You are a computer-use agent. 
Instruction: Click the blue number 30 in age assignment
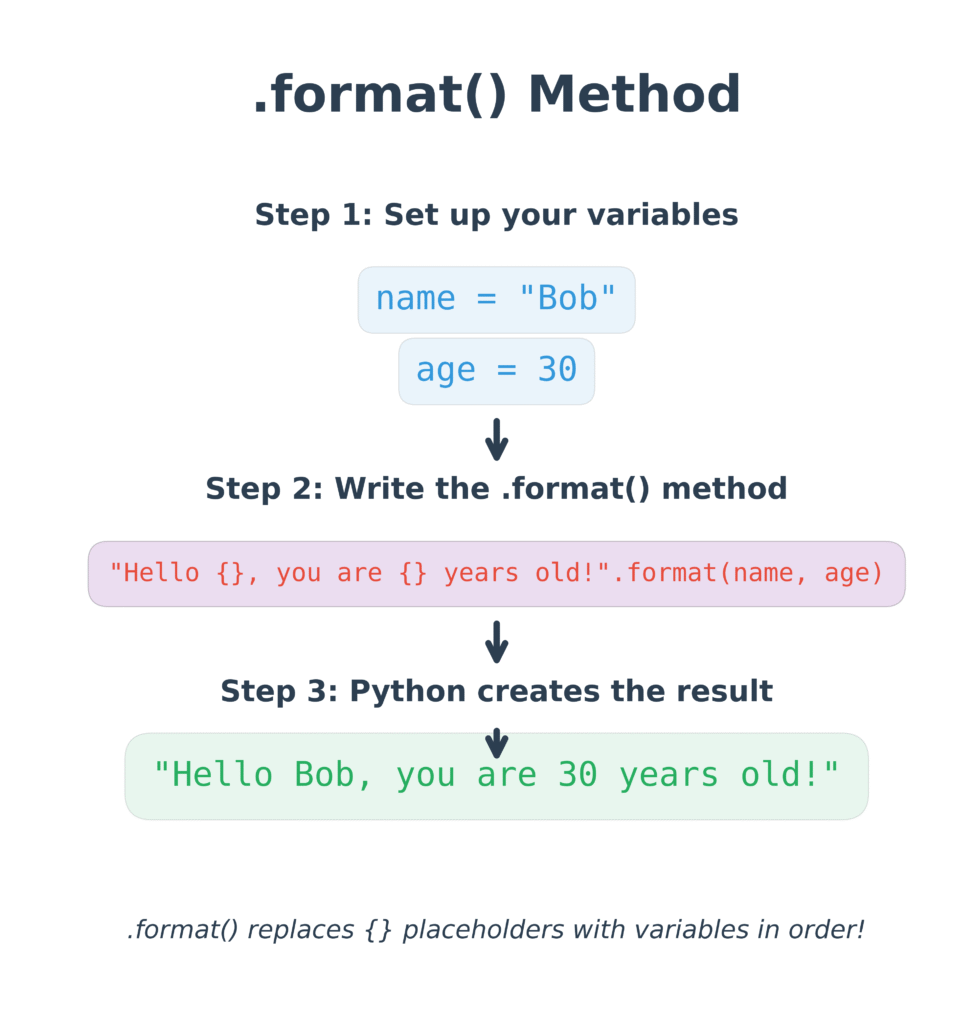[x=557, y=369]
